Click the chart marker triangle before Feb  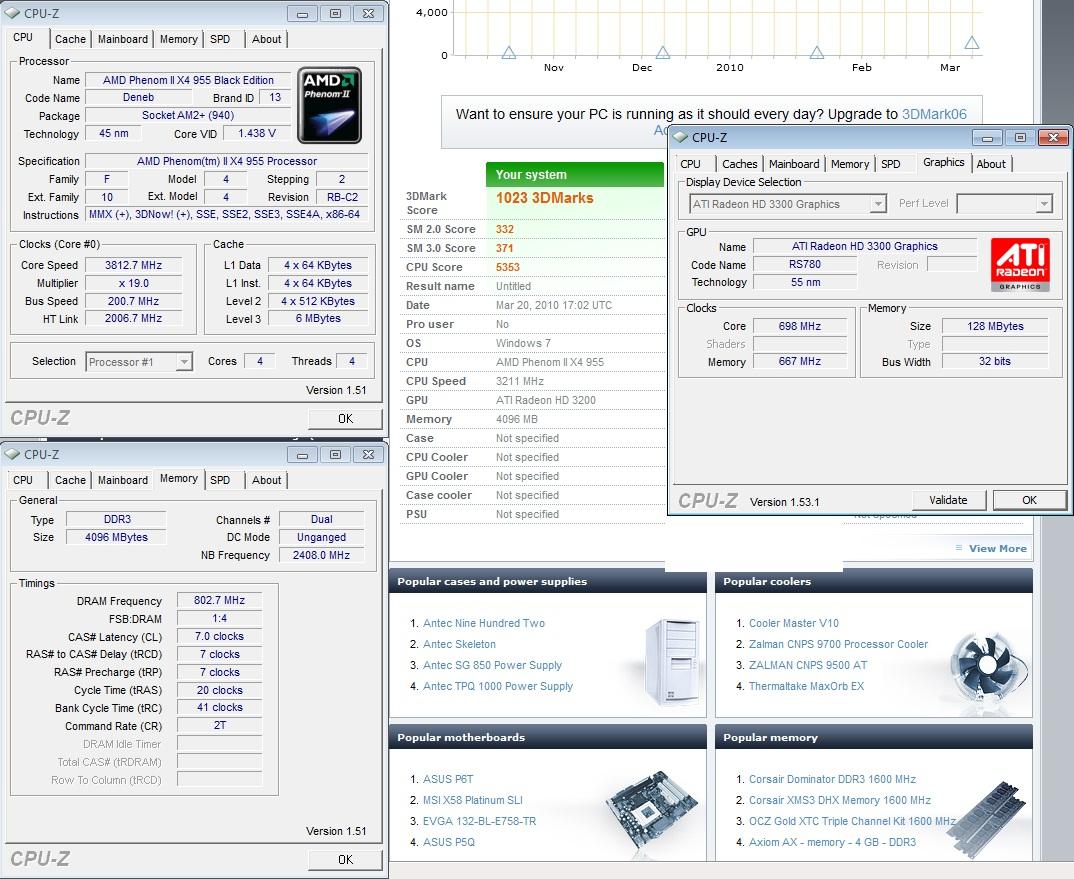(x=816, y=53)
